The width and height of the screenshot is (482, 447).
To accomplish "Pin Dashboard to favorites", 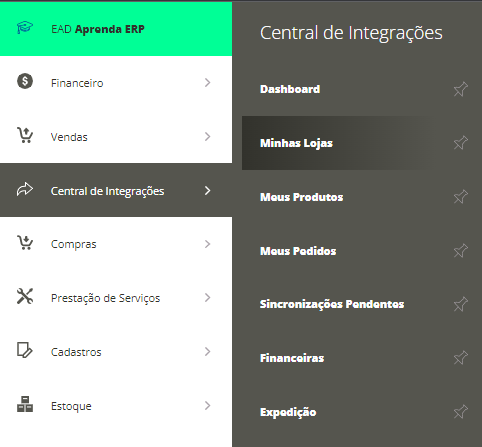I will click(461, 89).
